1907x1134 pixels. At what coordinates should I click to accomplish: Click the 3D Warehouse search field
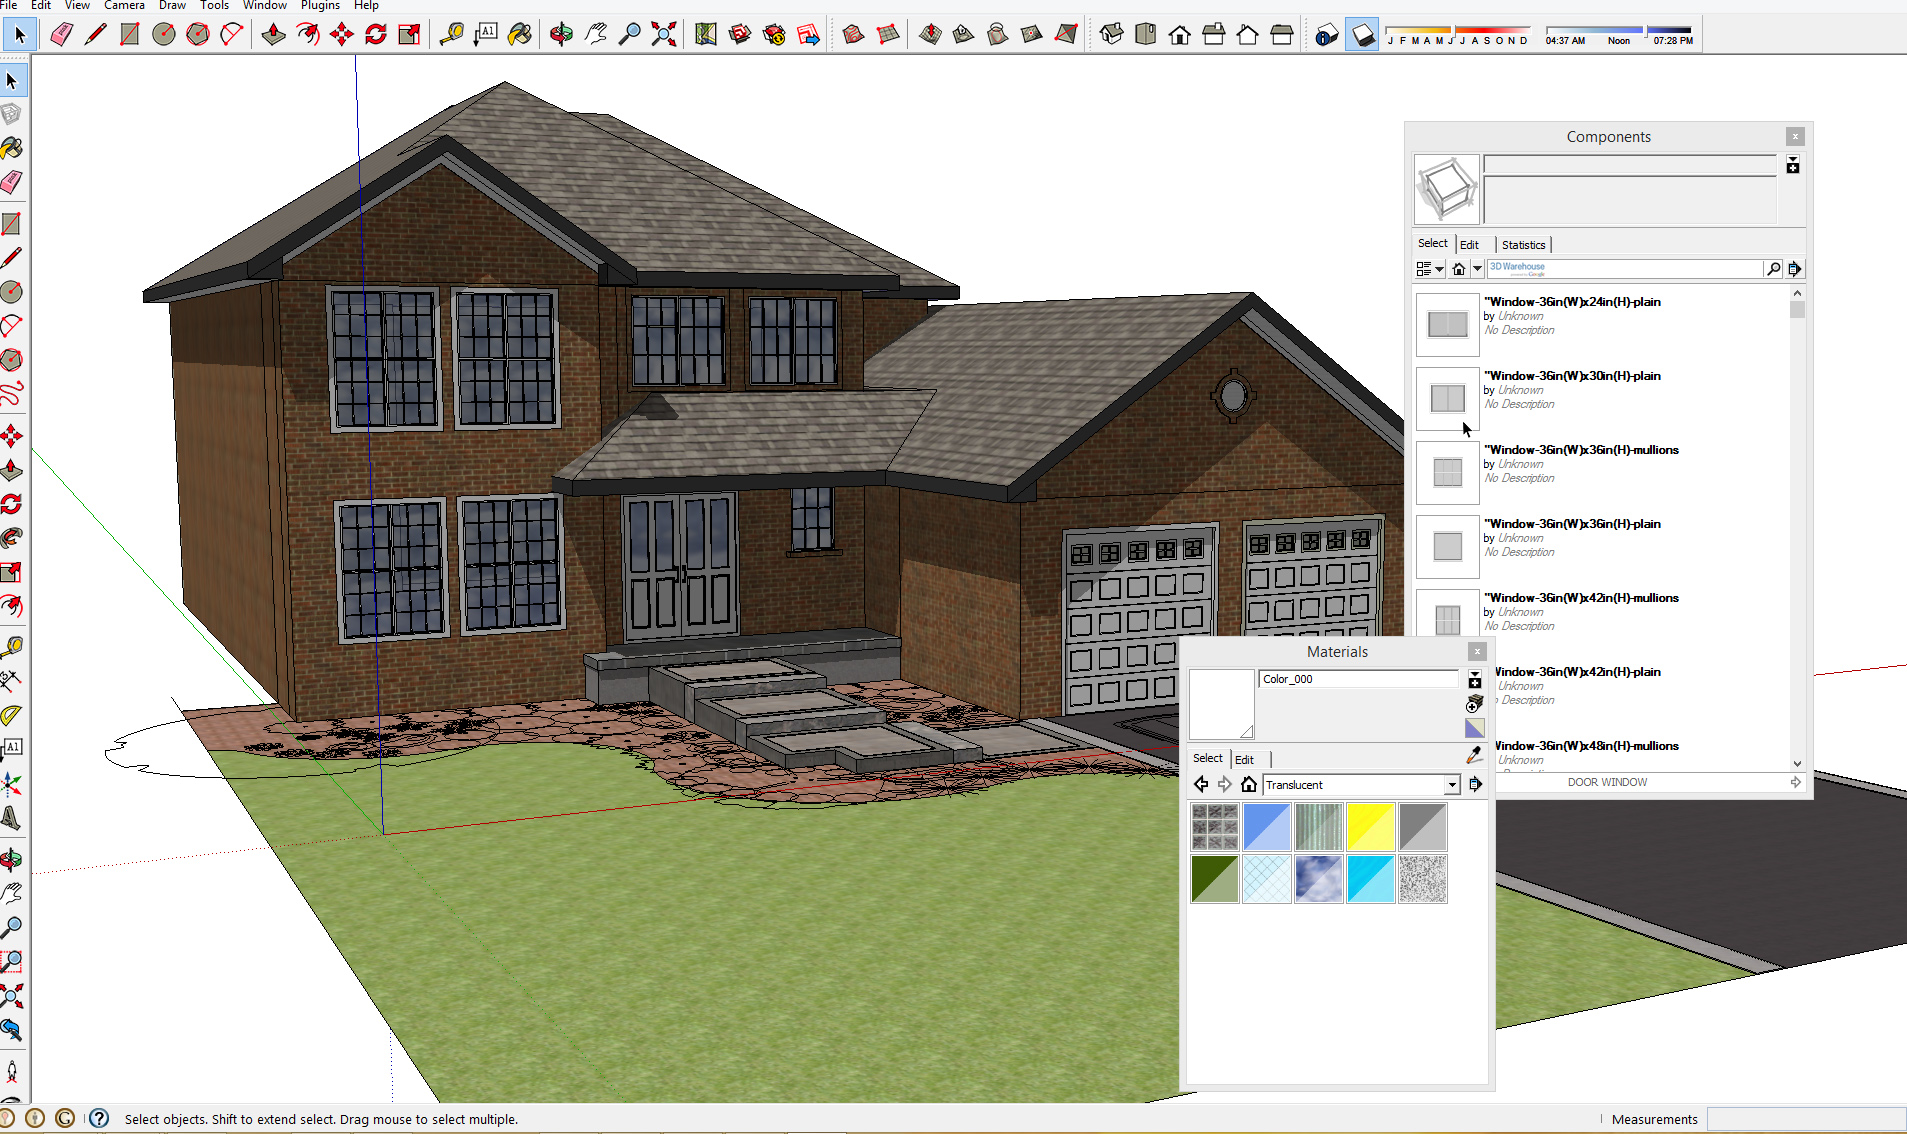point(1625,268)
